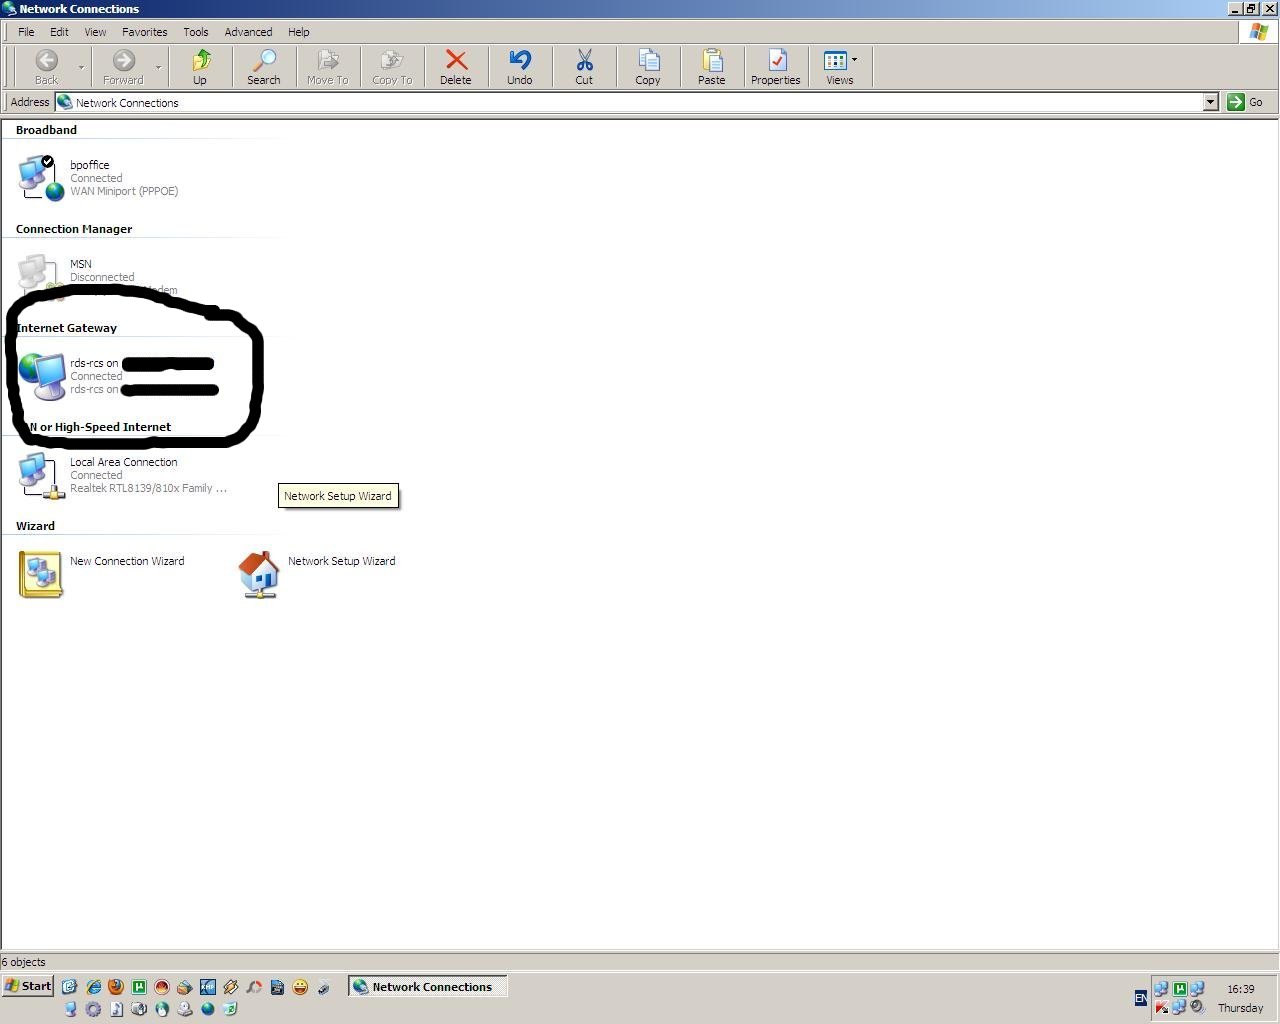Select the Local Area Connection icon
This screenshot has height=1024, width=1280.
coord(40,475)
